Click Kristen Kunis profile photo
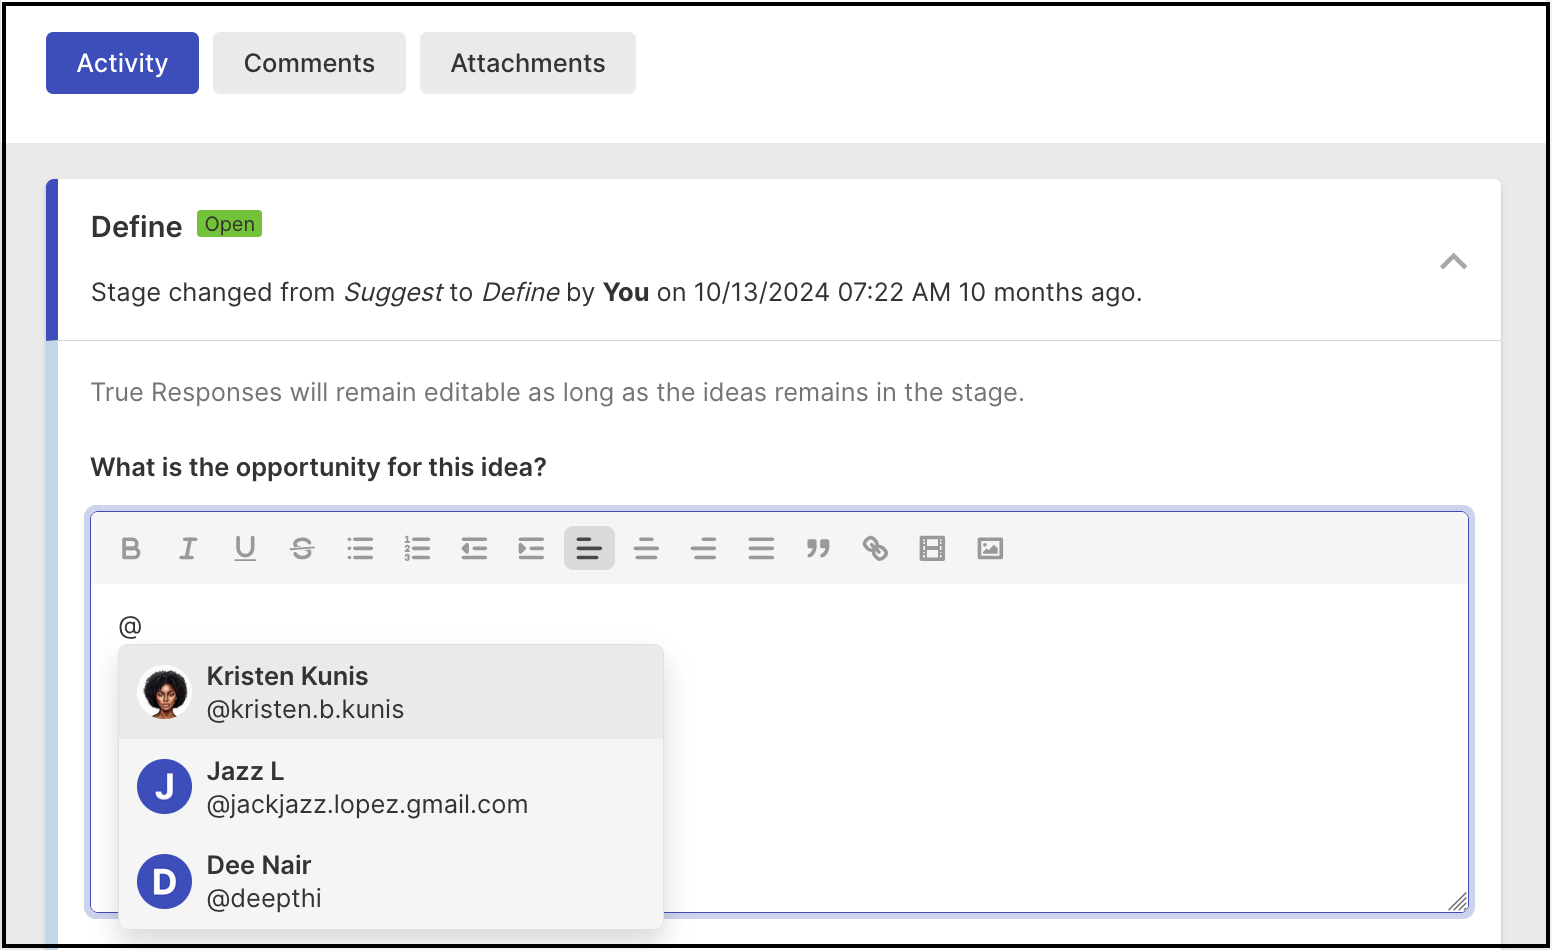 tap(164, 692)
